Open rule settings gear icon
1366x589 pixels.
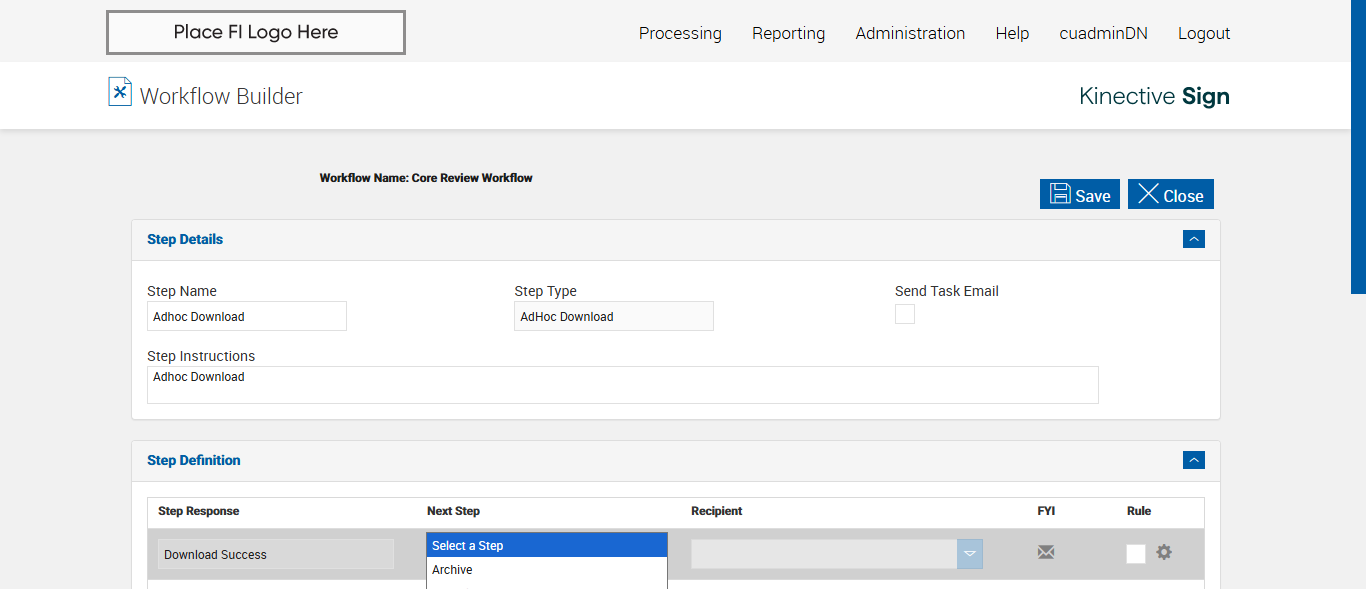pos(1164,552)
